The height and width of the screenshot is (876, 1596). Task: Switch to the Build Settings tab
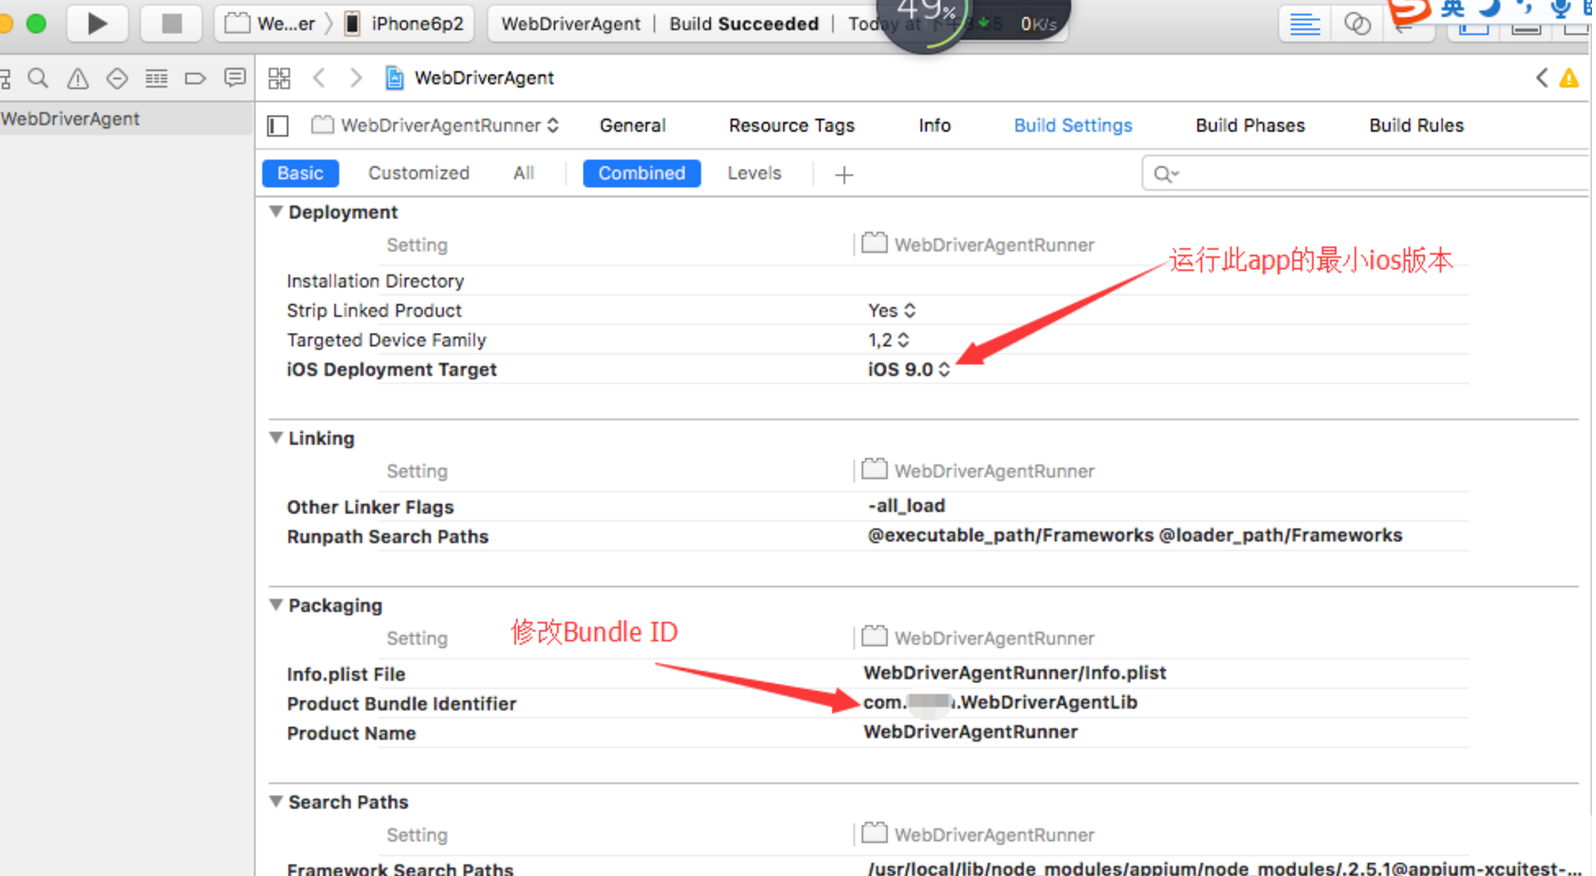1073,125
